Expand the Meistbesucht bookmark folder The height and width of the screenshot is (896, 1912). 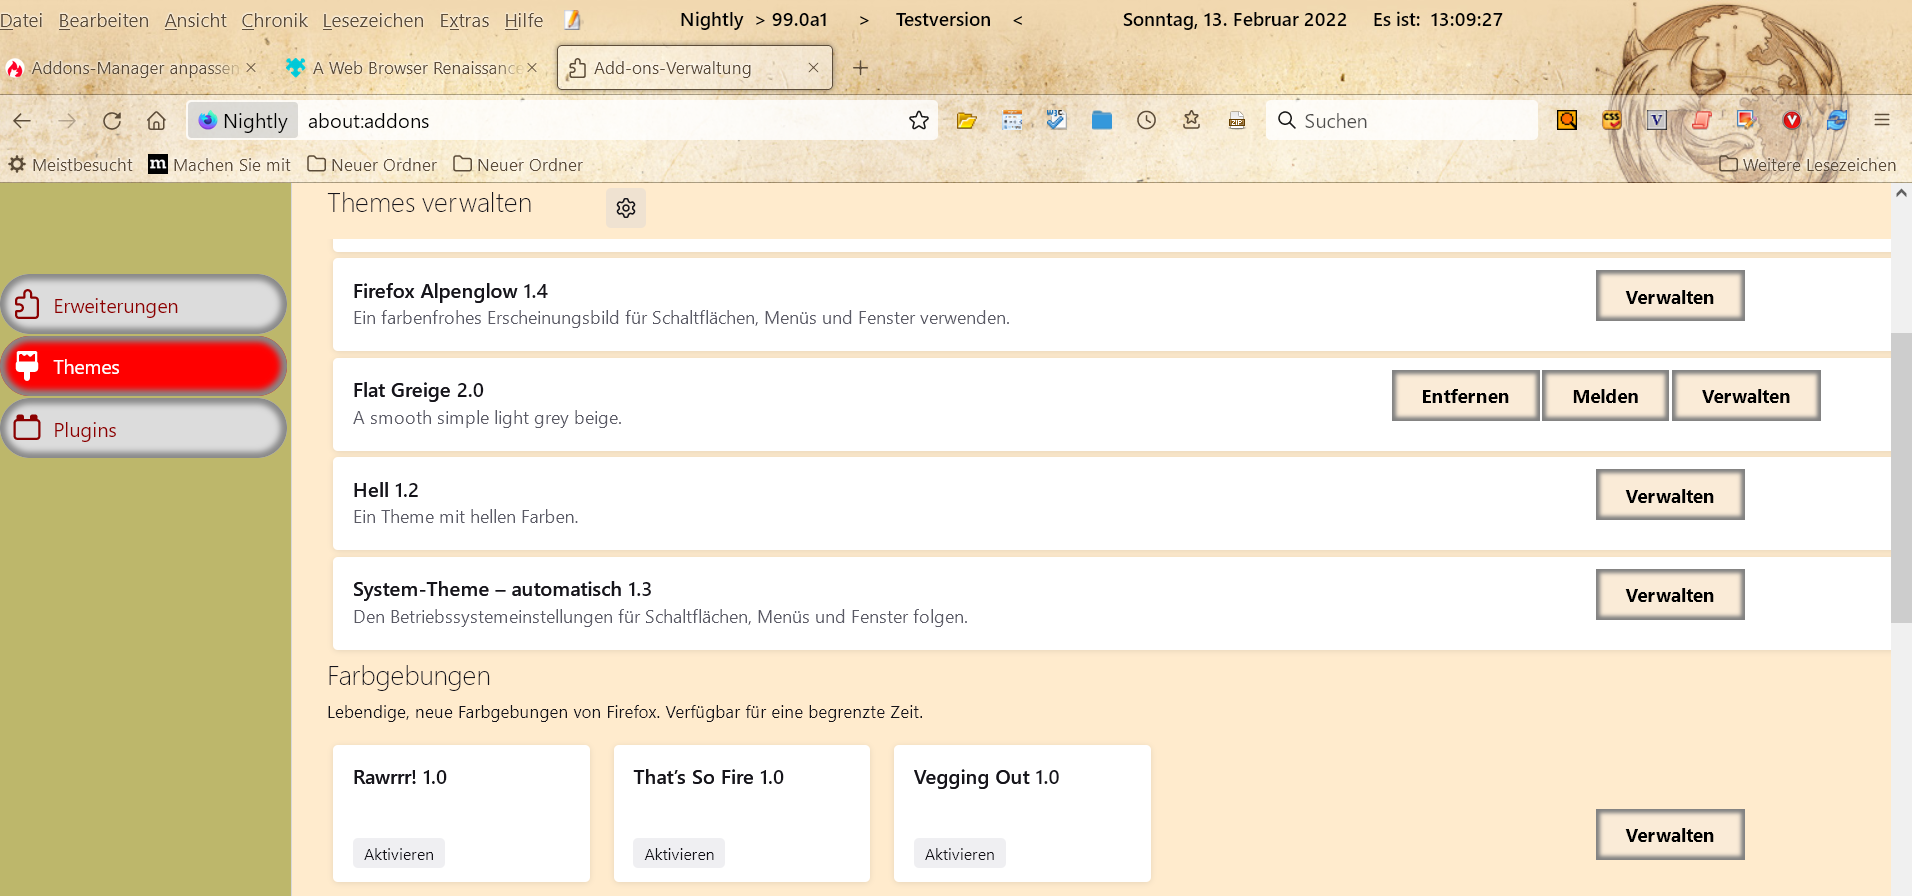point(70,165)
